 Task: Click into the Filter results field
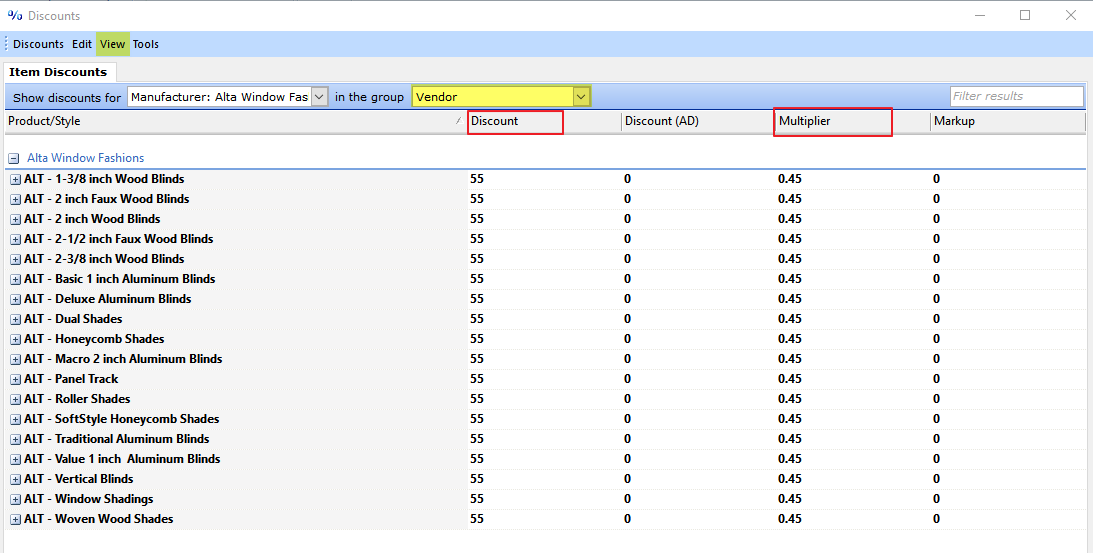1016,96
